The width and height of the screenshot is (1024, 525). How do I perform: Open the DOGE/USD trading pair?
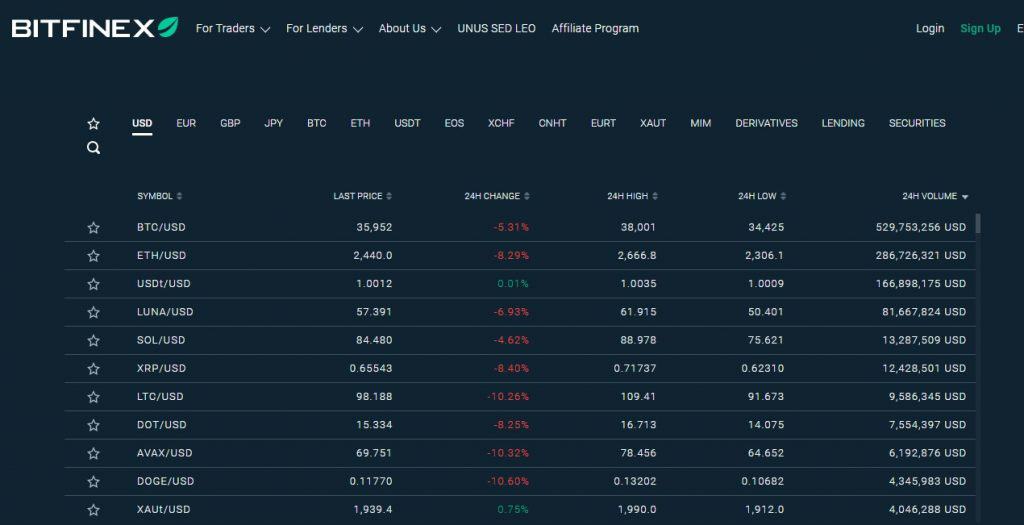[166, 481]
